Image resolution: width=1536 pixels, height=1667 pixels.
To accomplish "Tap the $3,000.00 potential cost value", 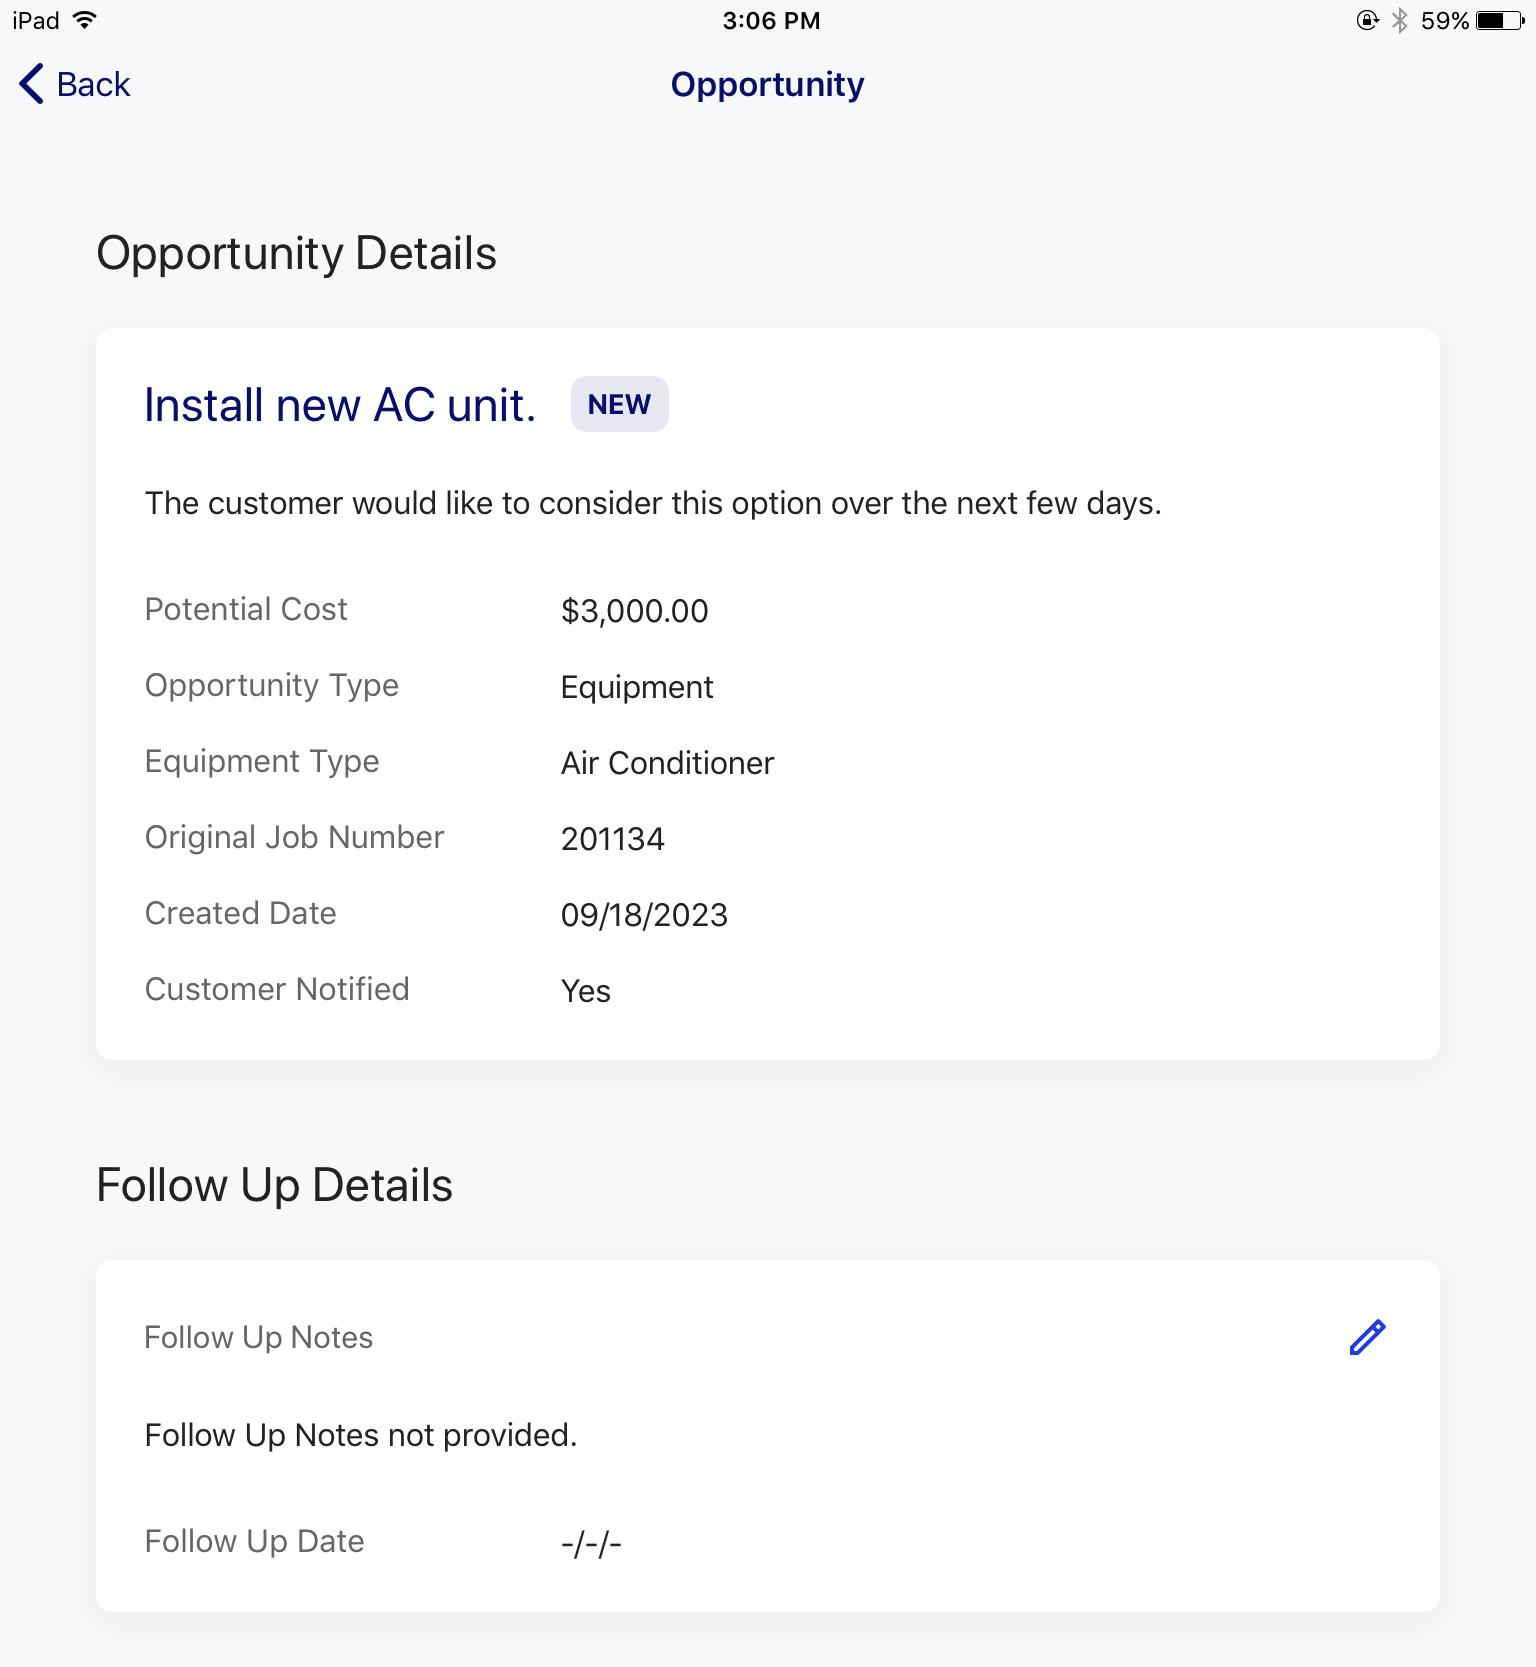I will pyautogui.click(x=634, y=611).
